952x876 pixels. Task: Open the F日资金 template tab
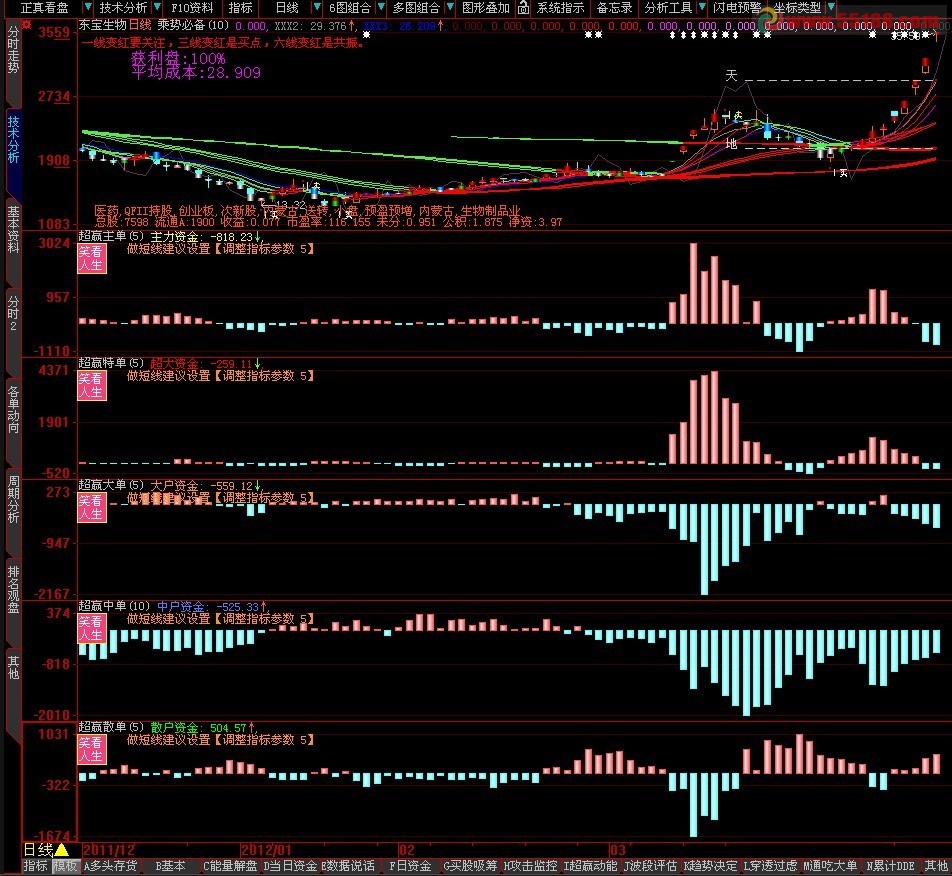(410, 867)
